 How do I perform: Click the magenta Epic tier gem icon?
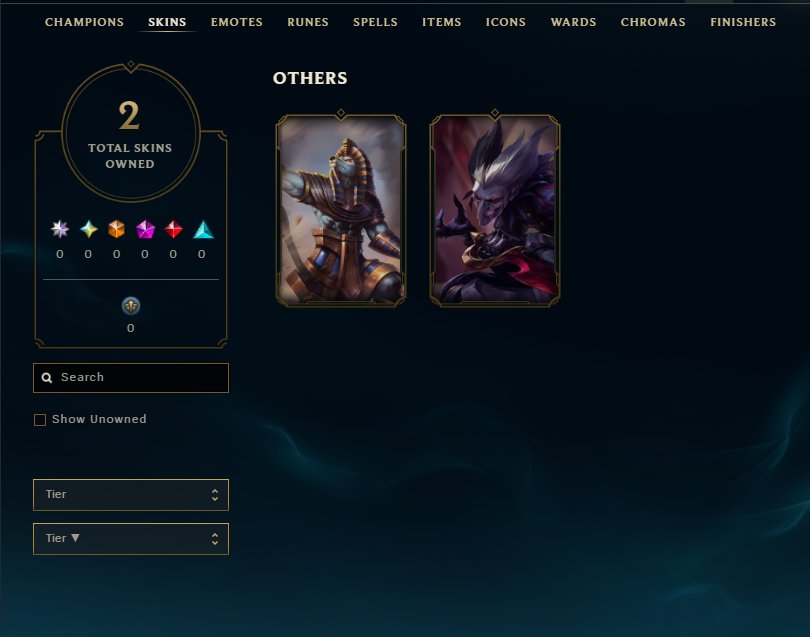[145, 229]
